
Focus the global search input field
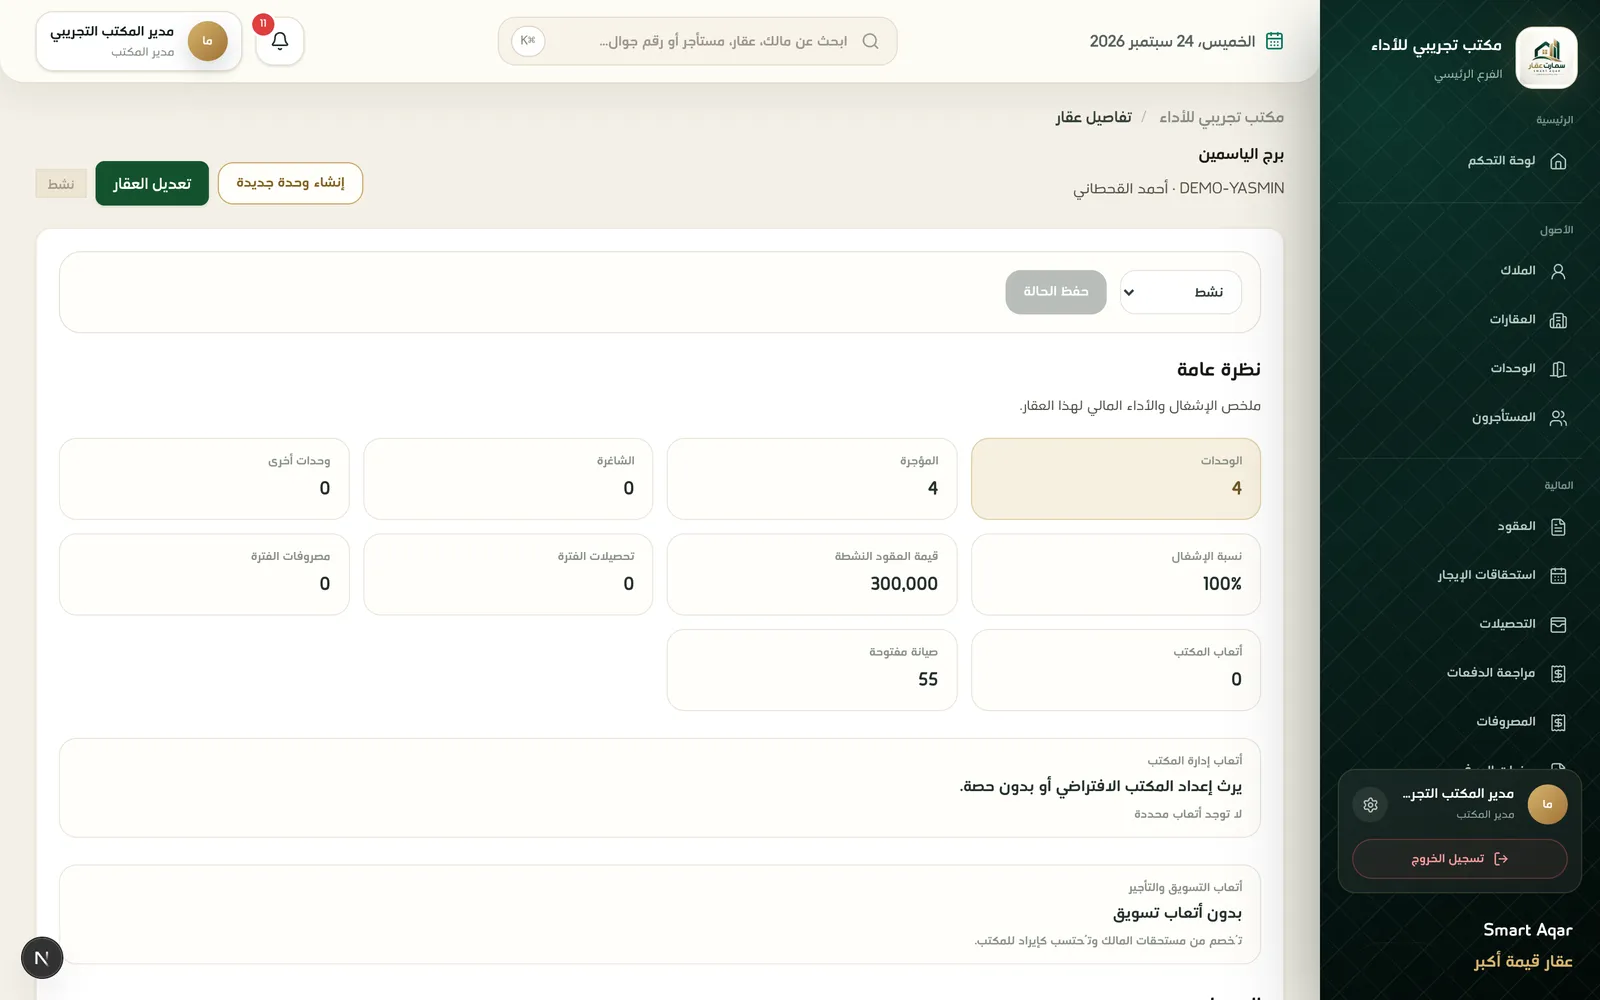pos(700,41)
